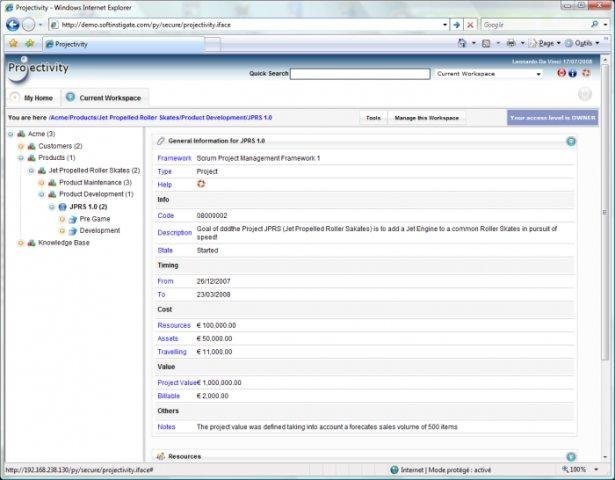Screen dimensions: 615x480
Task: Click the 'Your access level is OWNER' banner
Action: point(552,118)
